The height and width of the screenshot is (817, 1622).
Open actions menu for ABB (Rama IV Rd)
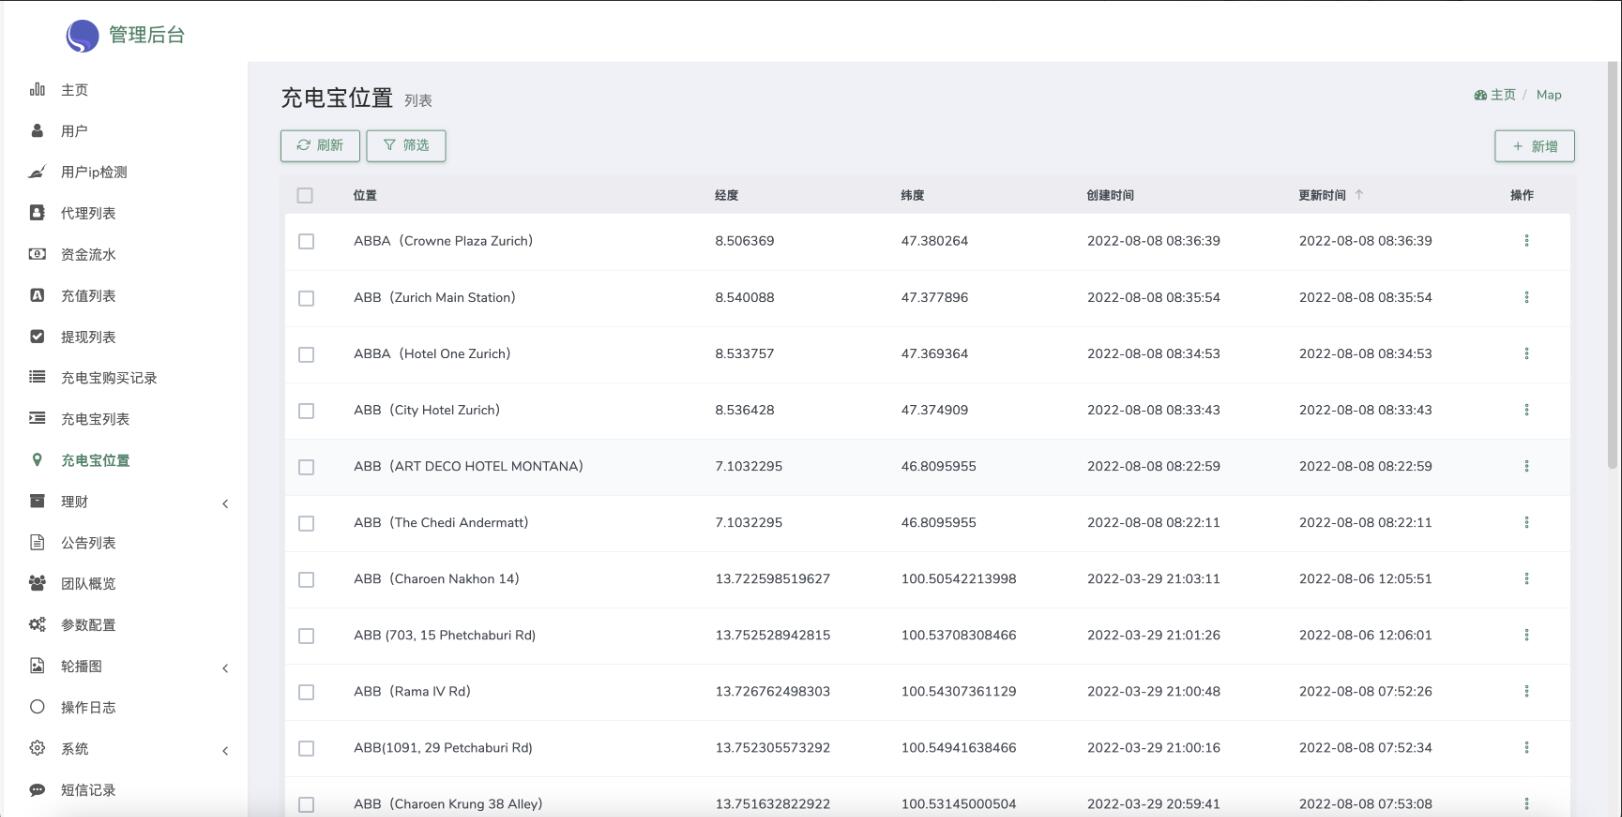1526,691
